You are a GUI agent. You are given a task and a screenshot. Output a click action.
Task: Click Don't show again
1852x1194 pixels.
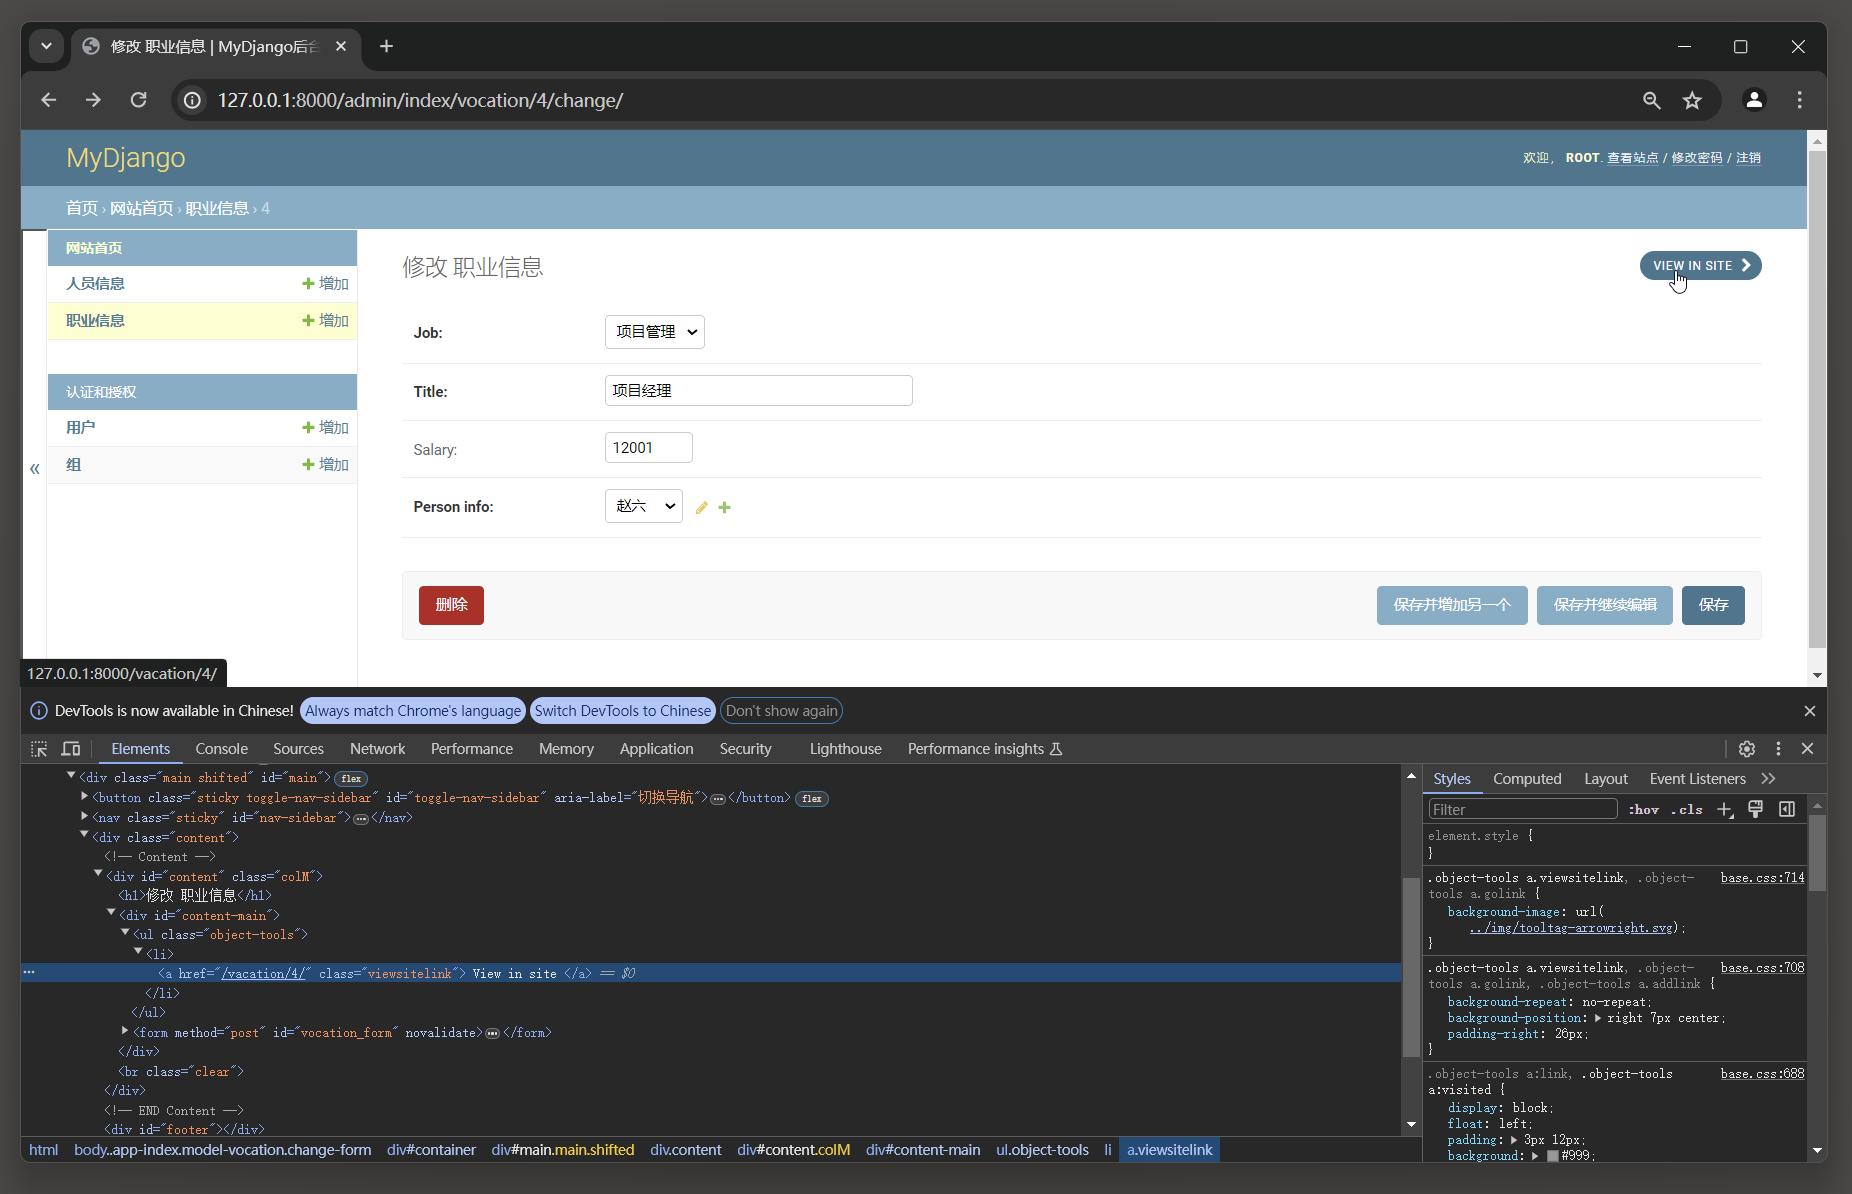782,711
